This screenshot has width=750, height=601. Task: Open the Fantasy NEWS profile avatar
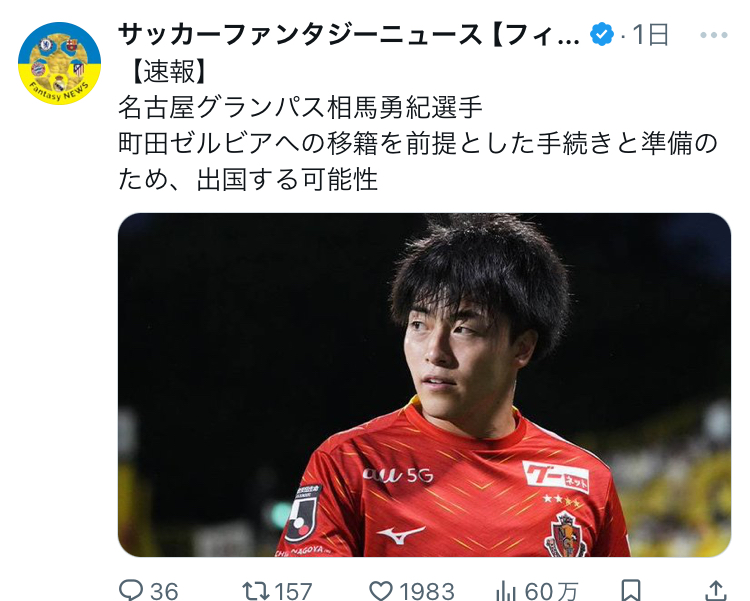60,63
